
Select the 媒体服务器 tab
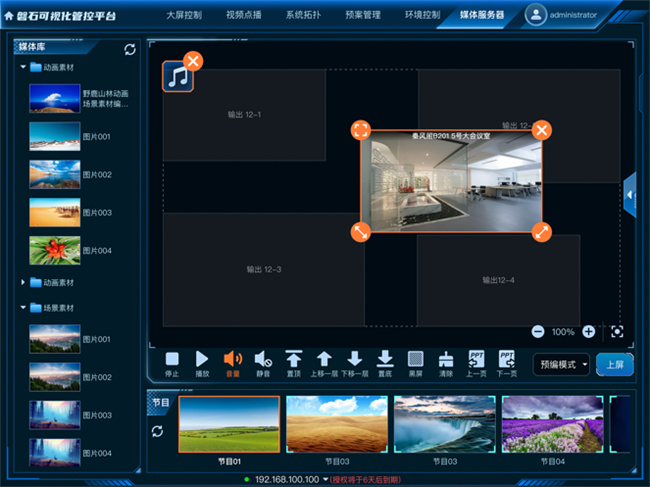[482, 15]
